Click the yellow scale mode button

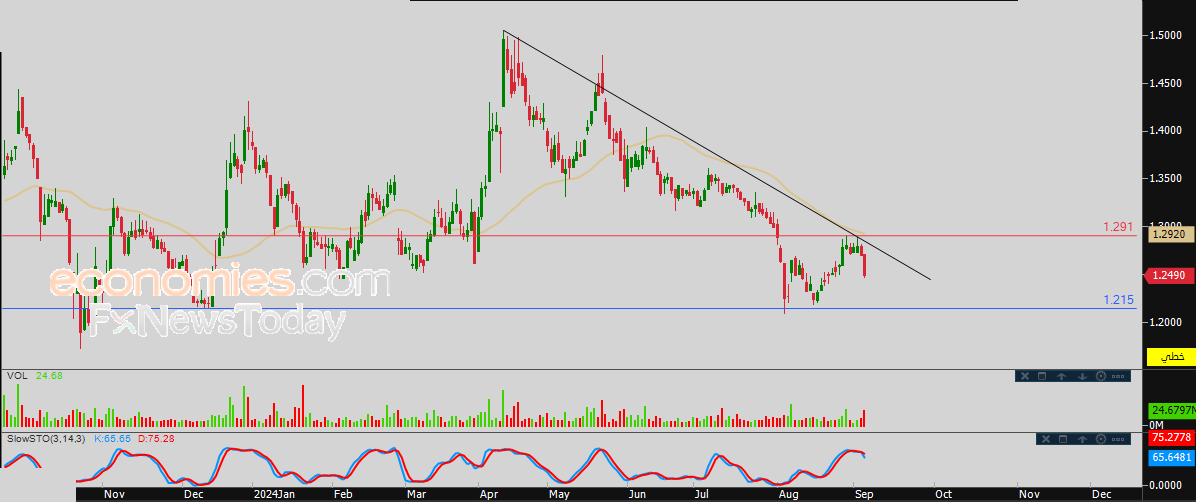(1172, 356)
